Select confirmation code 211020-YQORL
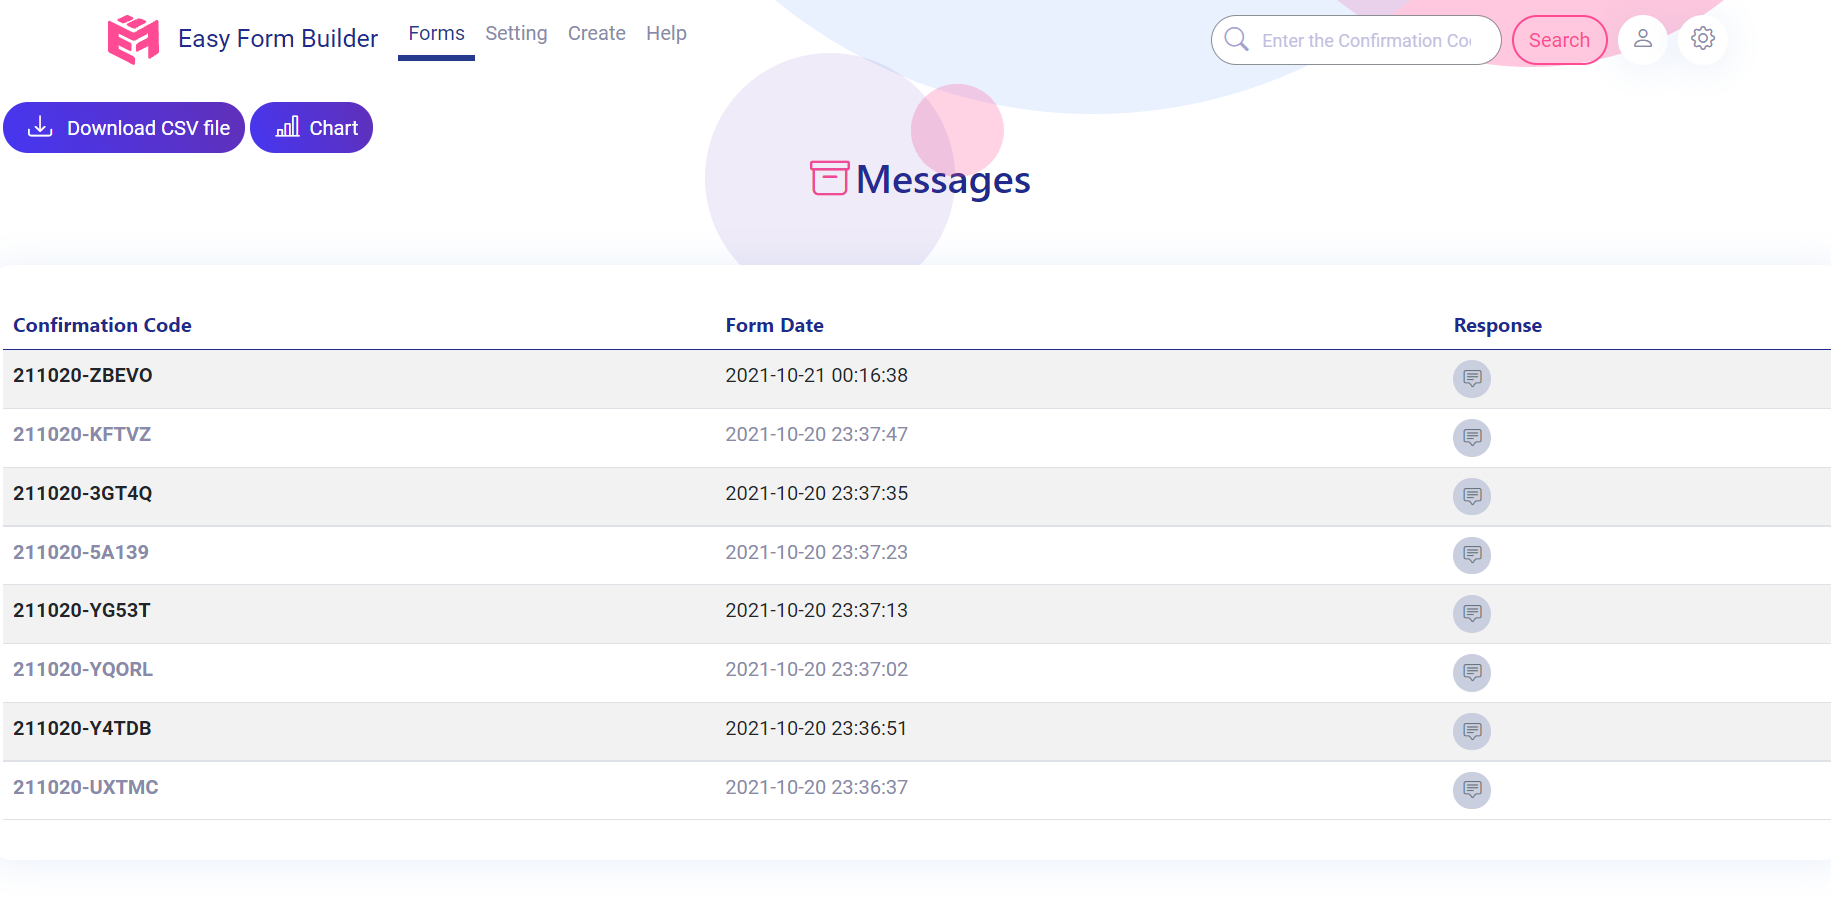Screen dimensions: 1831x919 pyautogui.click(x=83, y=670)
